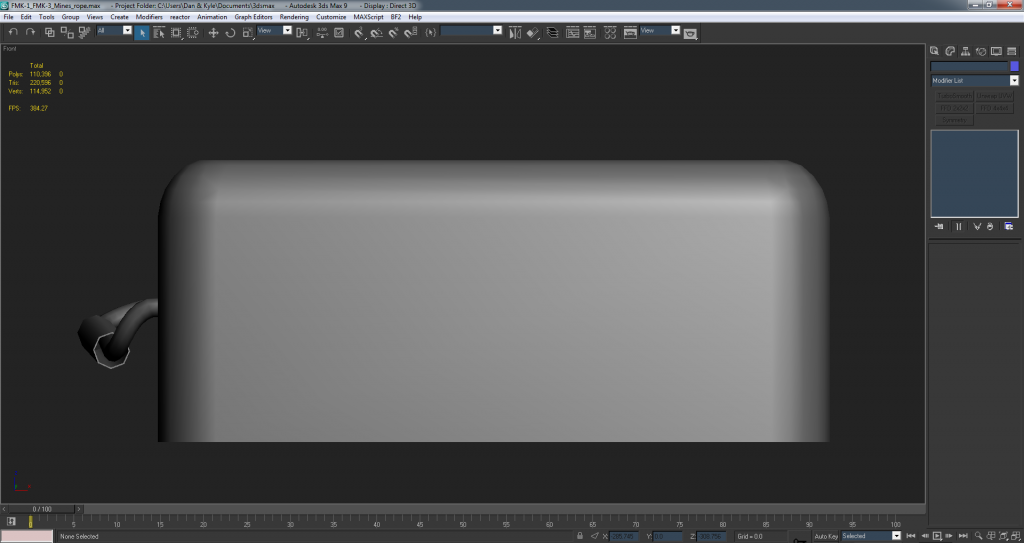Choose the Select and Move tool
The image size is (1024, 543).
click(213, 32)
